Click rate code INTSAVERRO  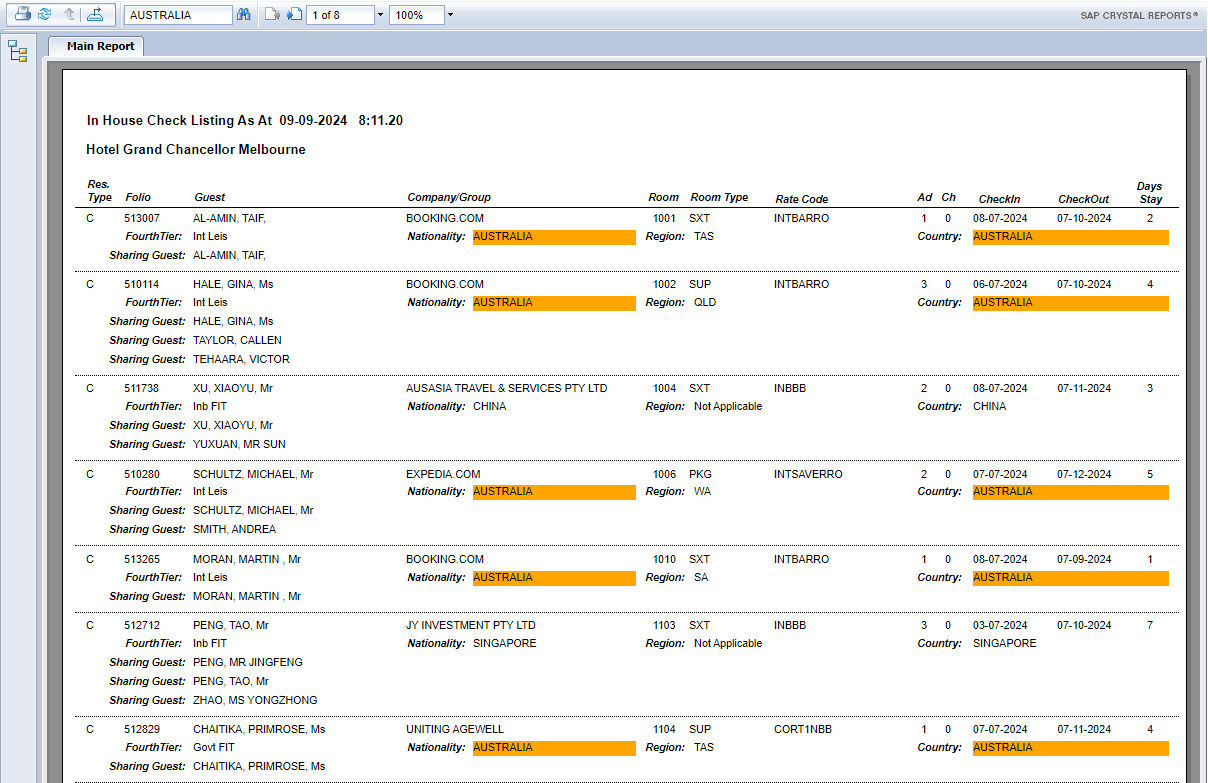pos(808,474)
